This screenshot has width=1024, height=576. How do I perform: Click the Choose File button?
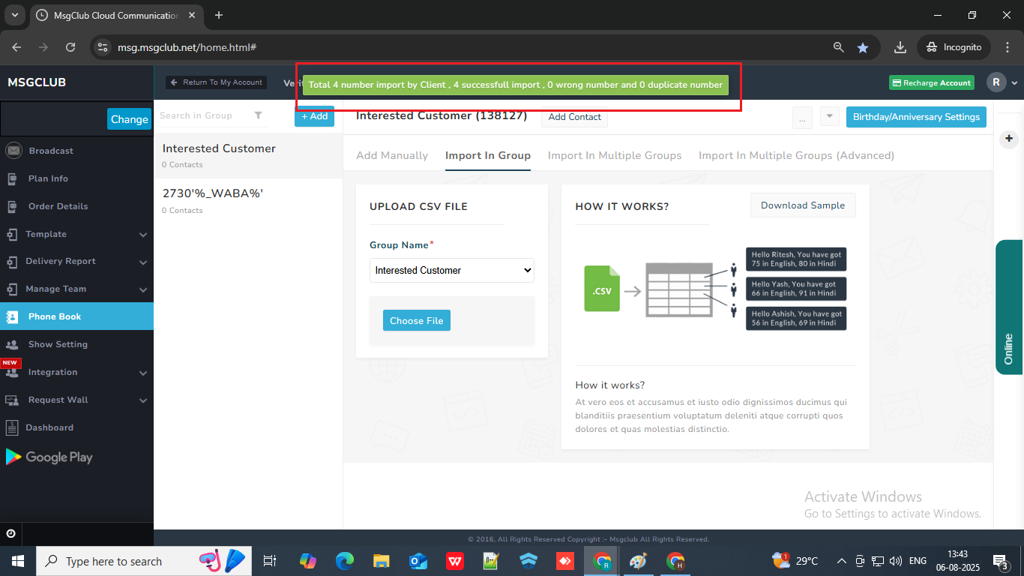coord(417,321)
